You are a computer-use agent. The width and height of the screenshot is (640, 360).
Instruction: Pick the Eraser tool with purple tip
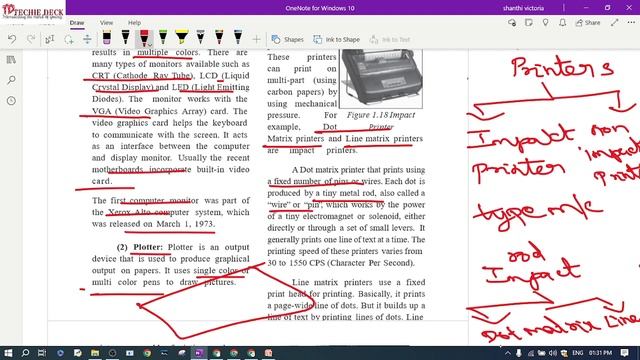[x=107, y=38]
